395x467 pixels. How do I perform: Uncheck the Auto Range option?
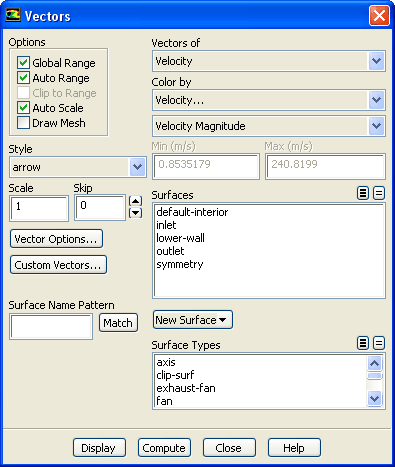coord(23,78)
